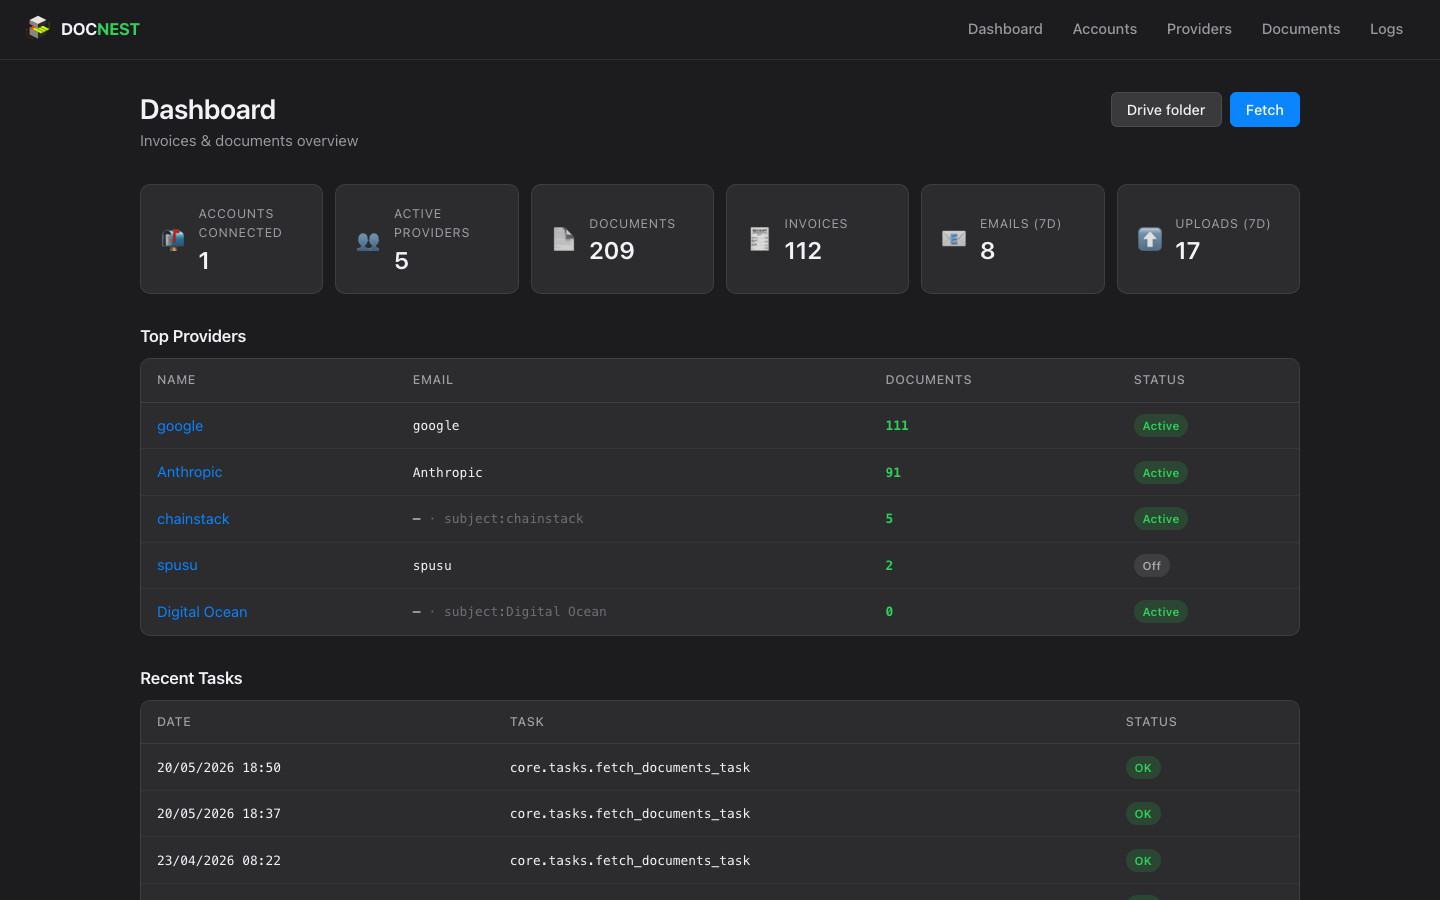Click the DOCNEST brand text
This screenshot has height=900, width=1440.
click(x=100, y=29)
